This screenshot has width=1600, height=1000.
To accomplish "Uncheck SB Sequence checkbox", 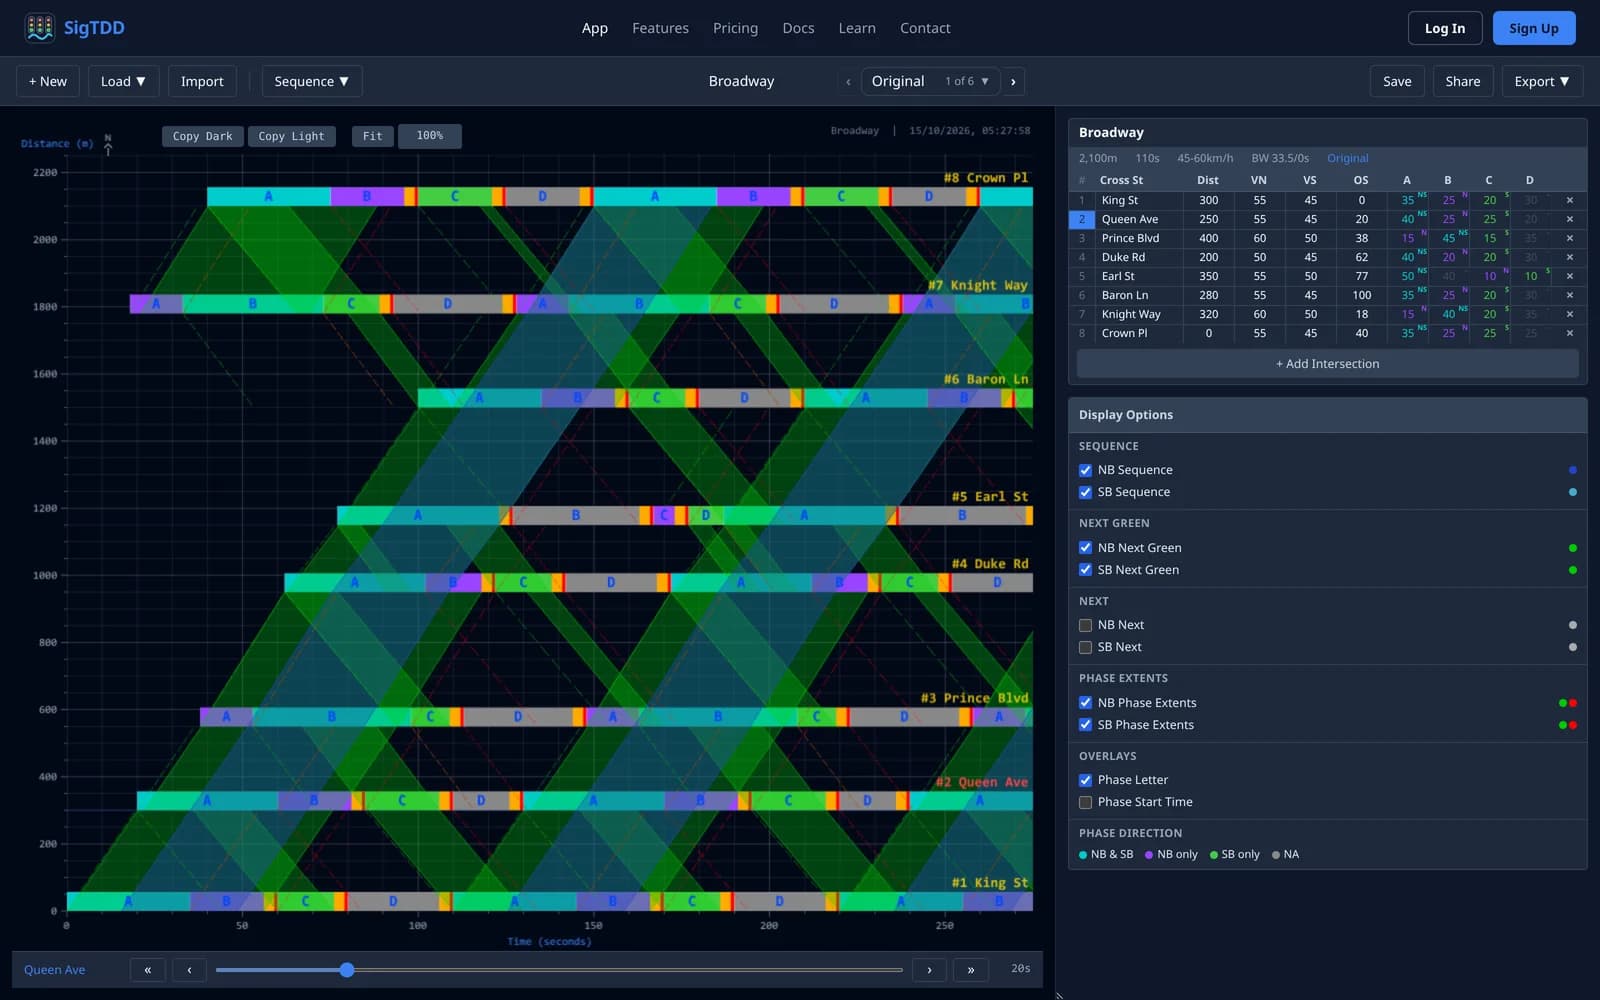I will pyautogui.click(x=1085, y=492).
